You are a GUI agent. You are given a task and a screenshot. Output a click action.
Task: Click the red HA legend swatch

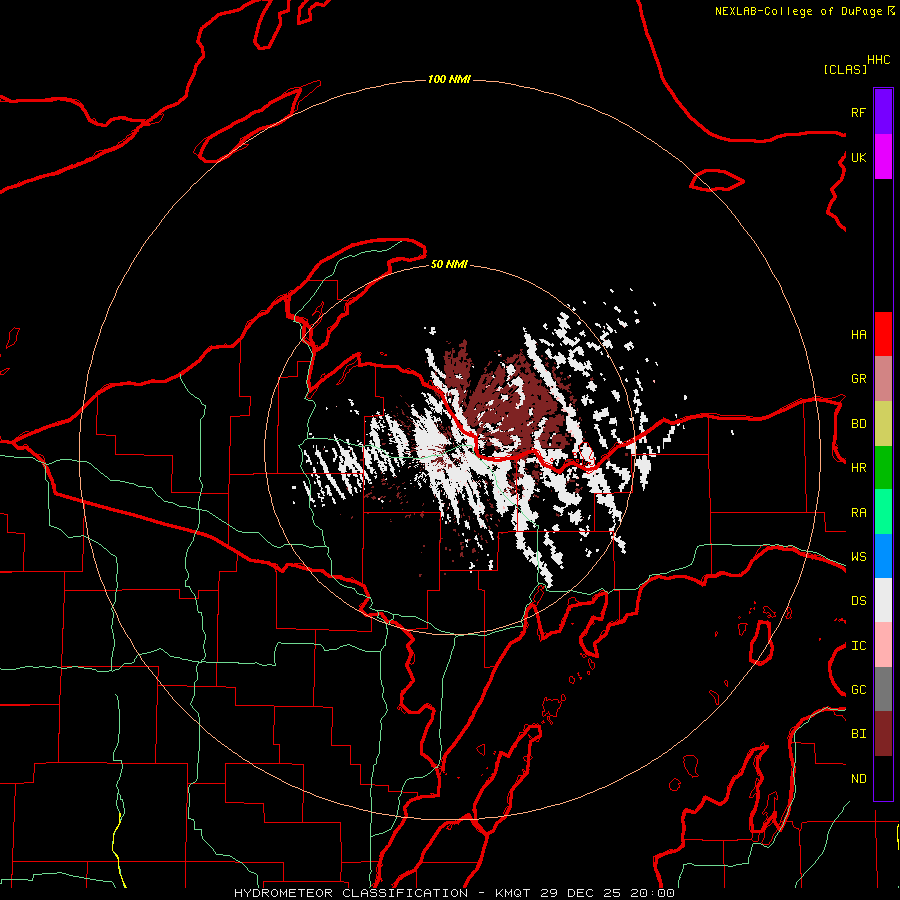883,334
